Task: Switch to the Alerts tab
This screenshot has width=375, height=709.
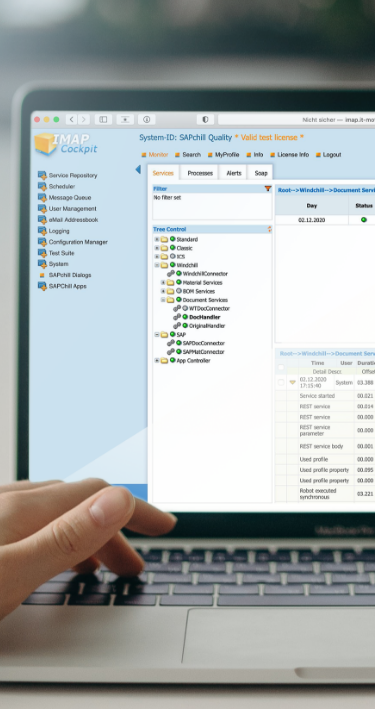Action: pyautogui.click(x=234, y=173)
